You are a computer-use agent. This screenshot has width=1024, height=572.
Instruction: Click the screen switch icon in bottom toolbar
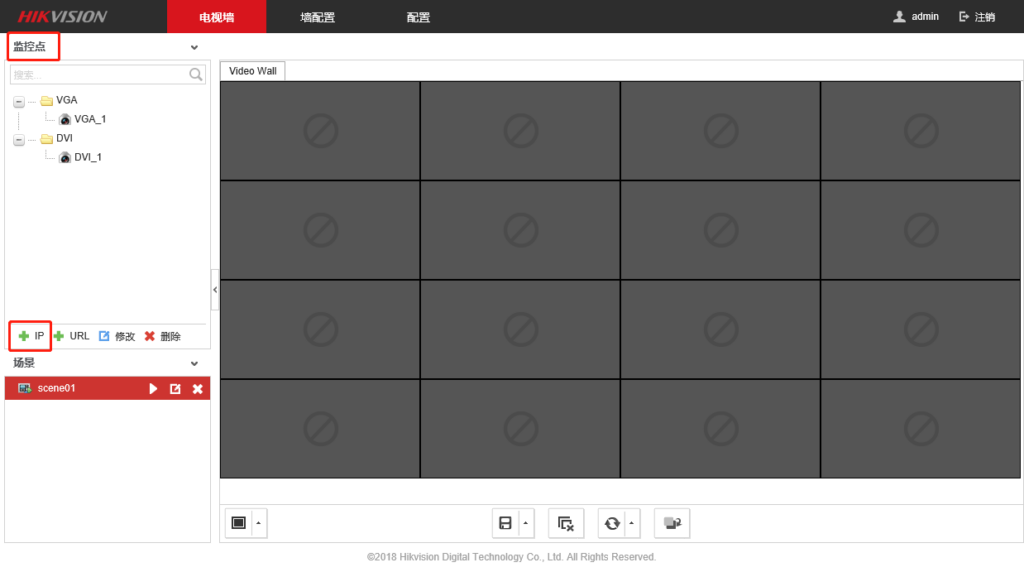click(672, 523)
